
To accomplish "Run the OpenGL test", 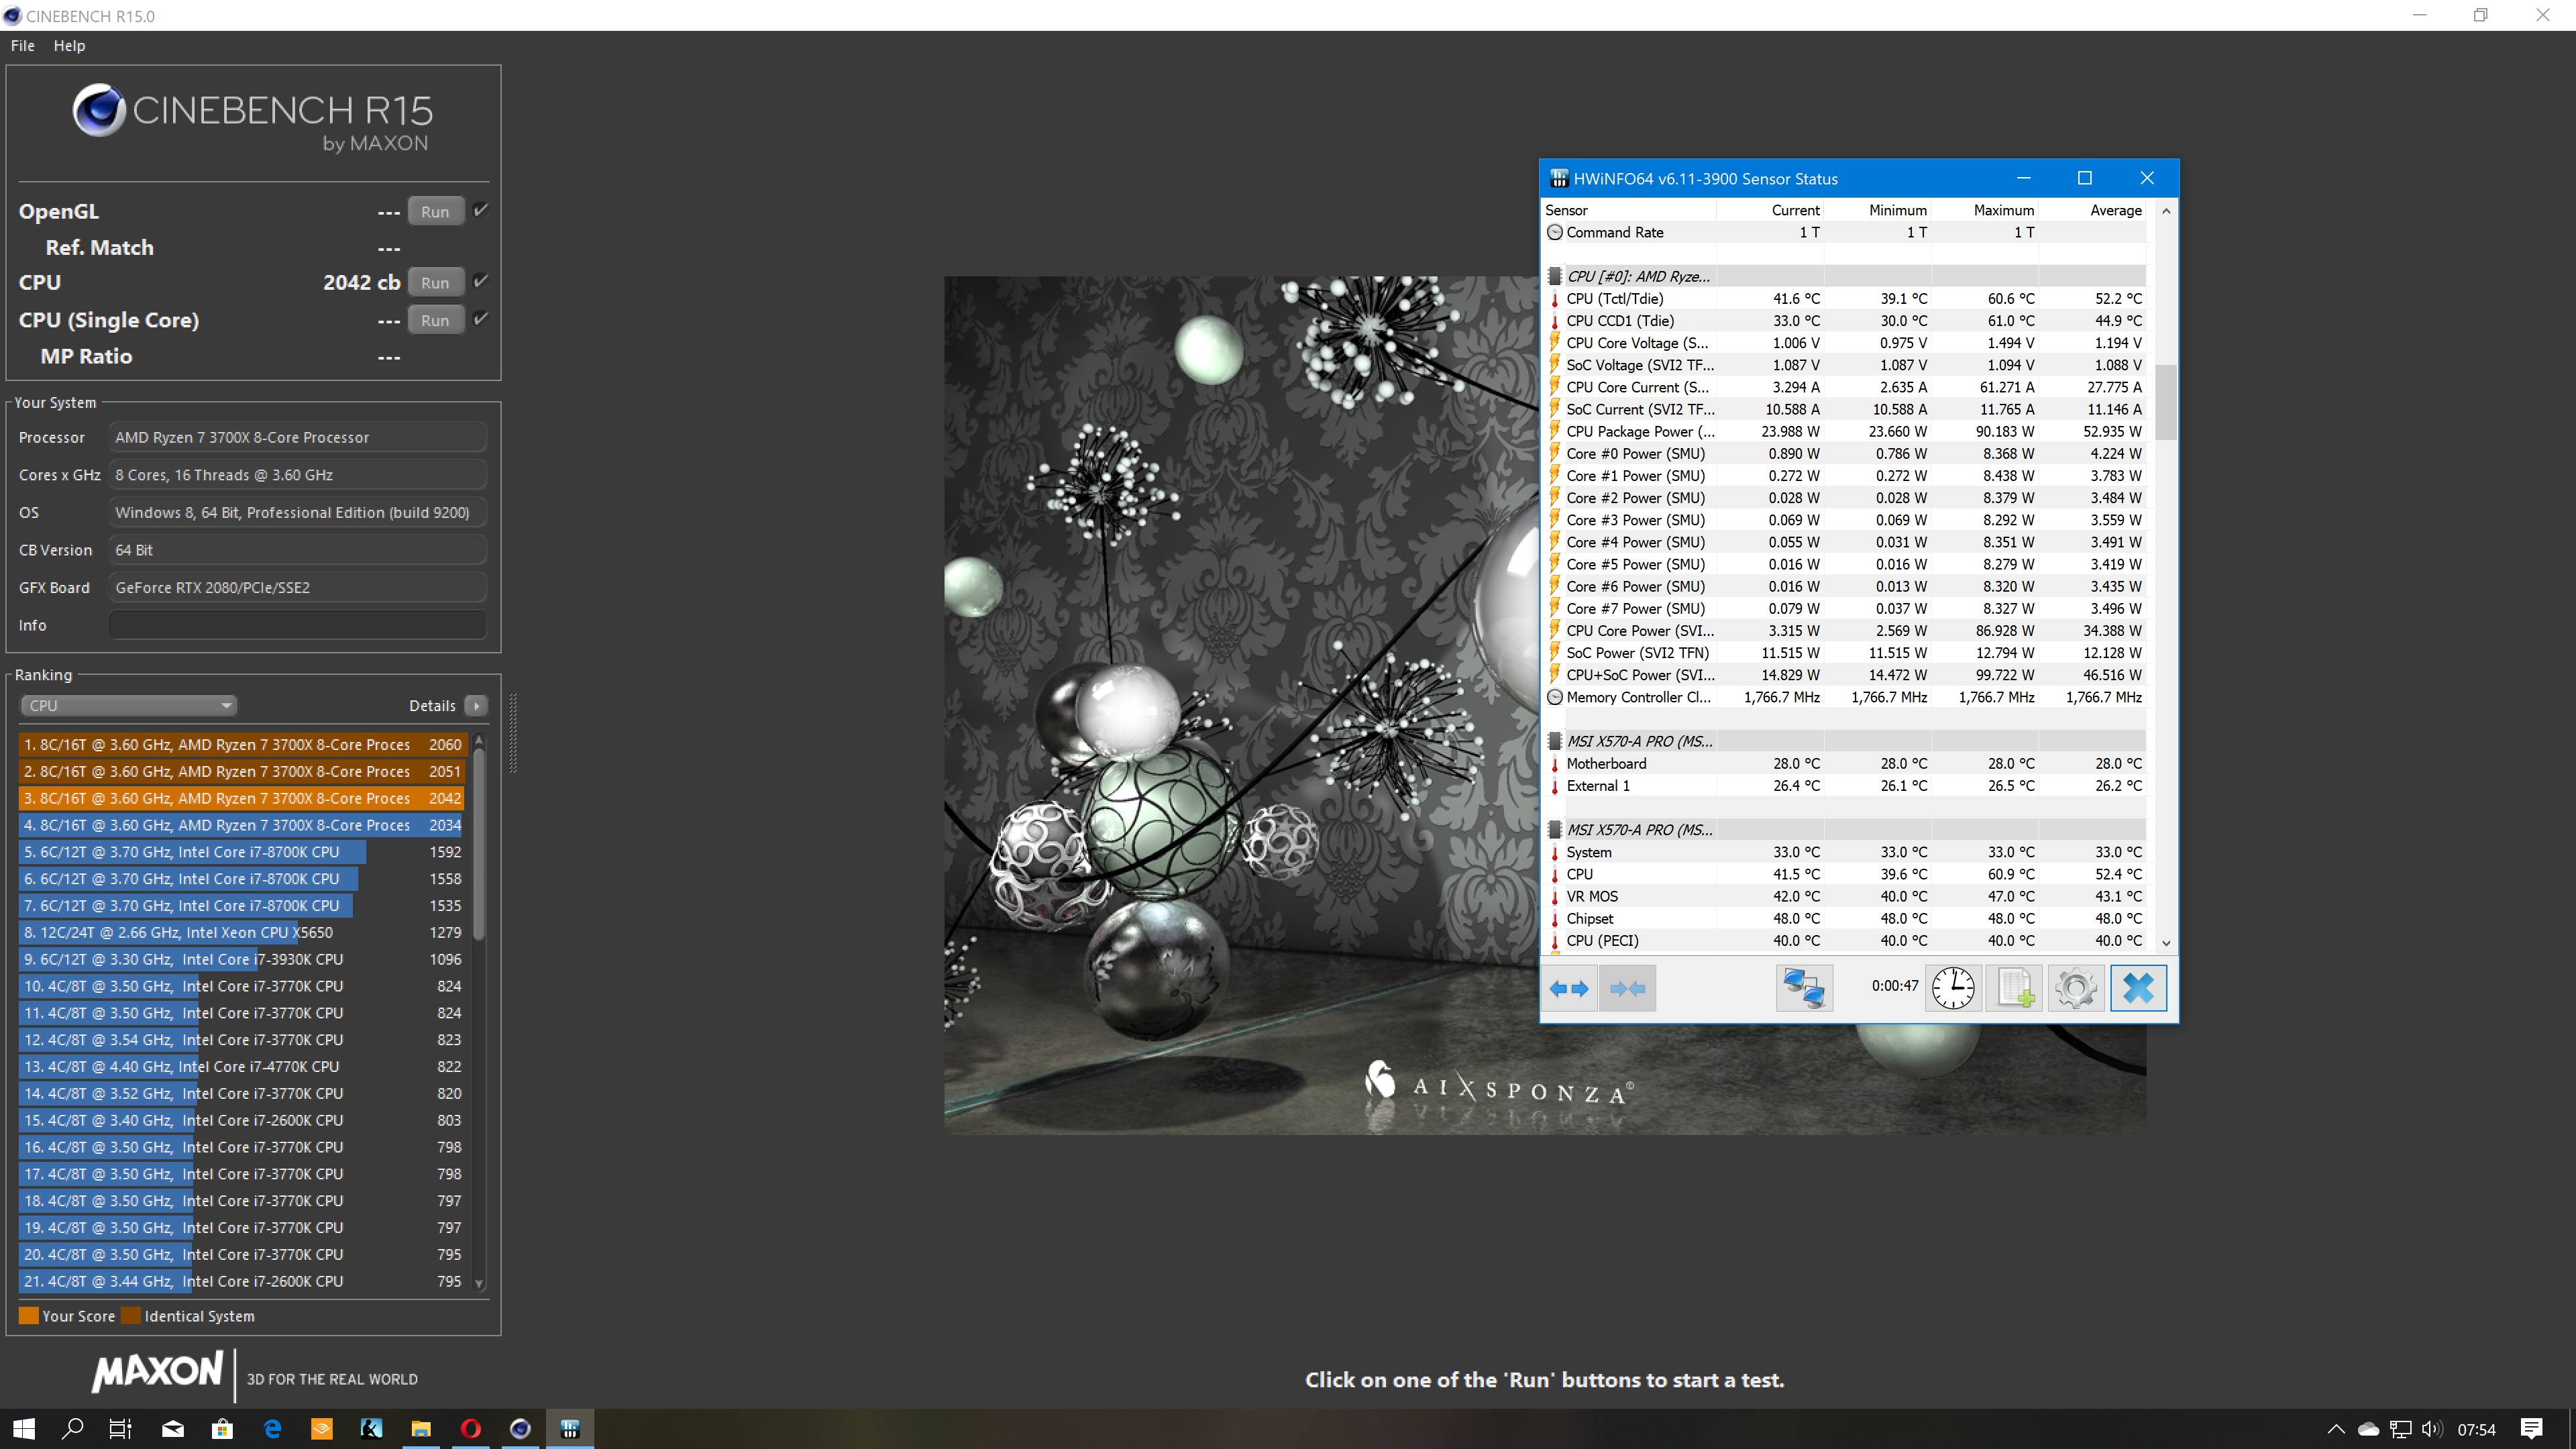I will click(x=435, y=211).
